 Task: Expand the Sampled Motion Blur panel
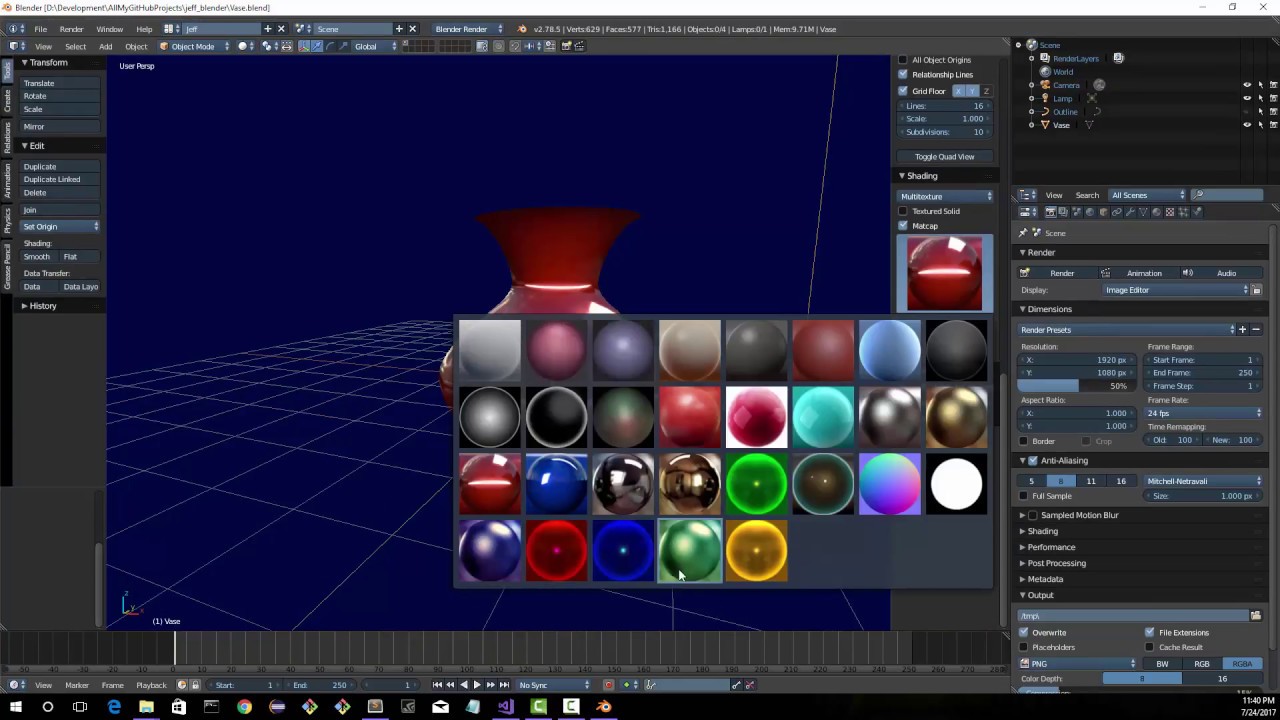1079,515
